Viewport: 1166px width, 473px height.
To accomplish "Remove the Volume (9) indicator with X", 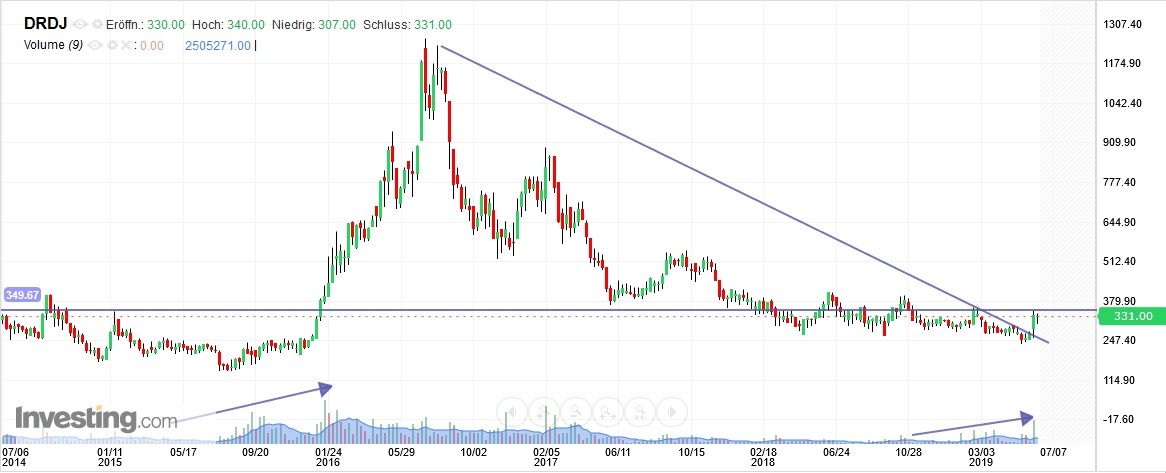I will 126,45.
